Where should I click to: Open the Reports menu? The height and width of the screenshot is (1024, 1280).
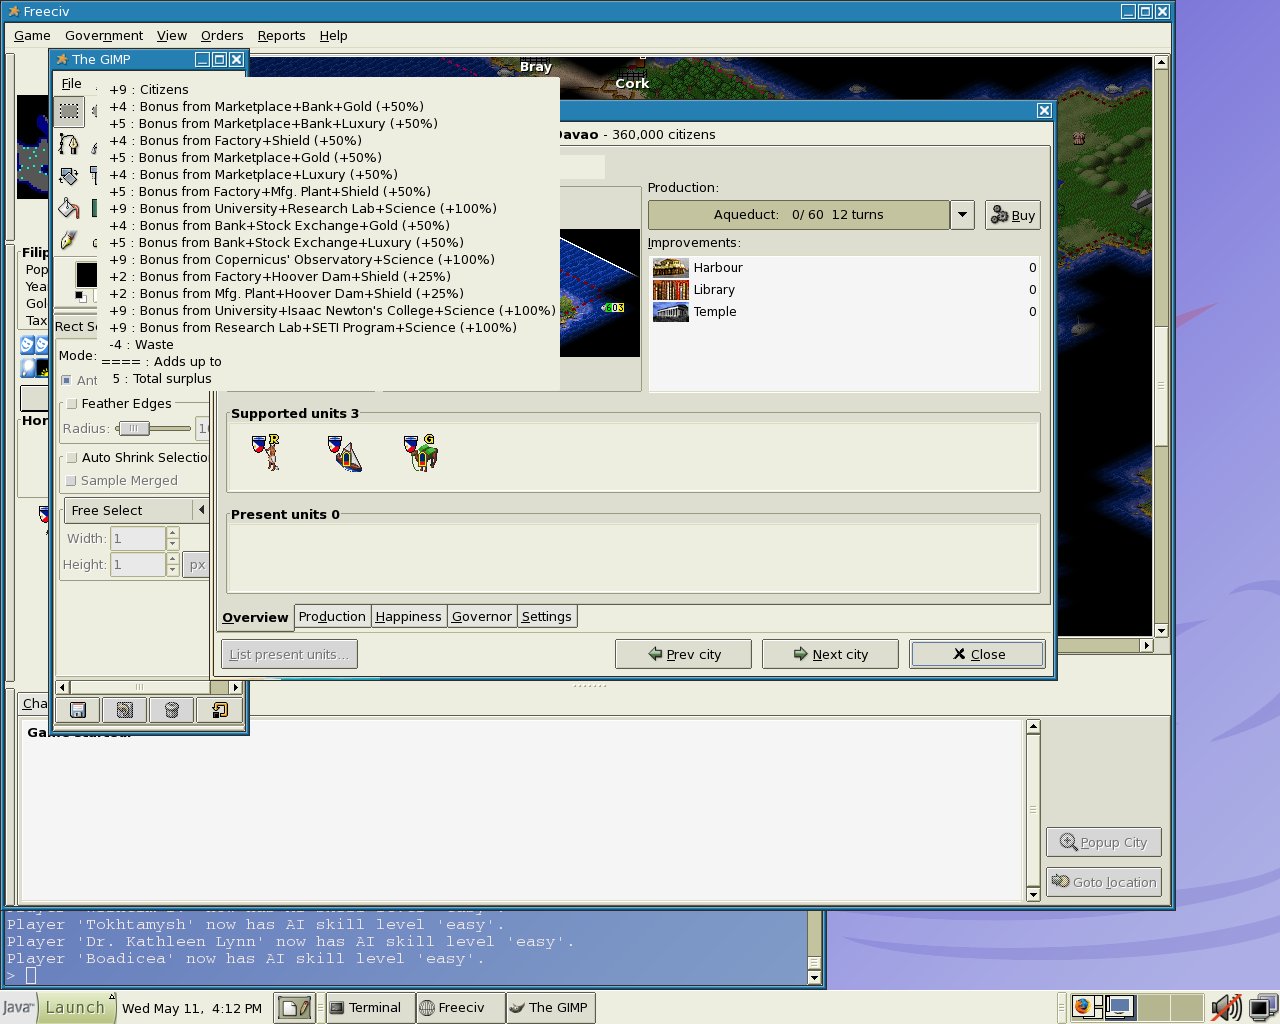[x=281, y=35]
